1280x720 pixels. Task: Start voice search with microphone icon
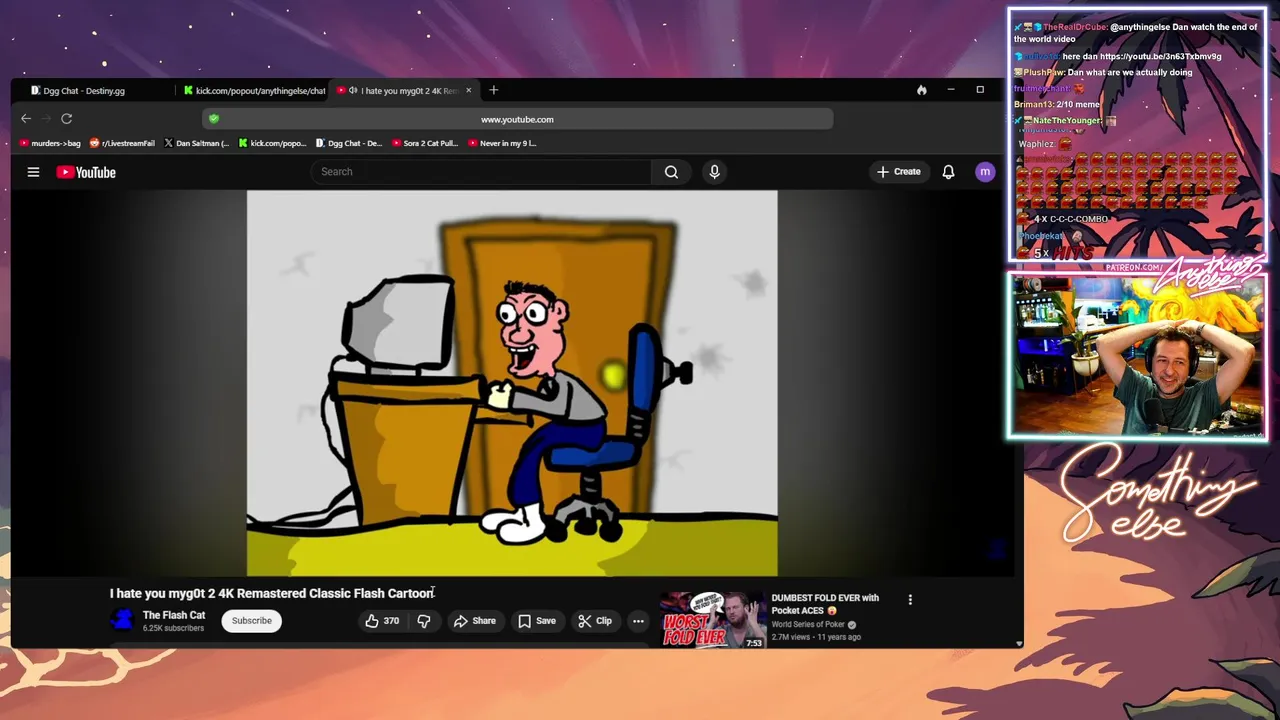click(714, 172)
